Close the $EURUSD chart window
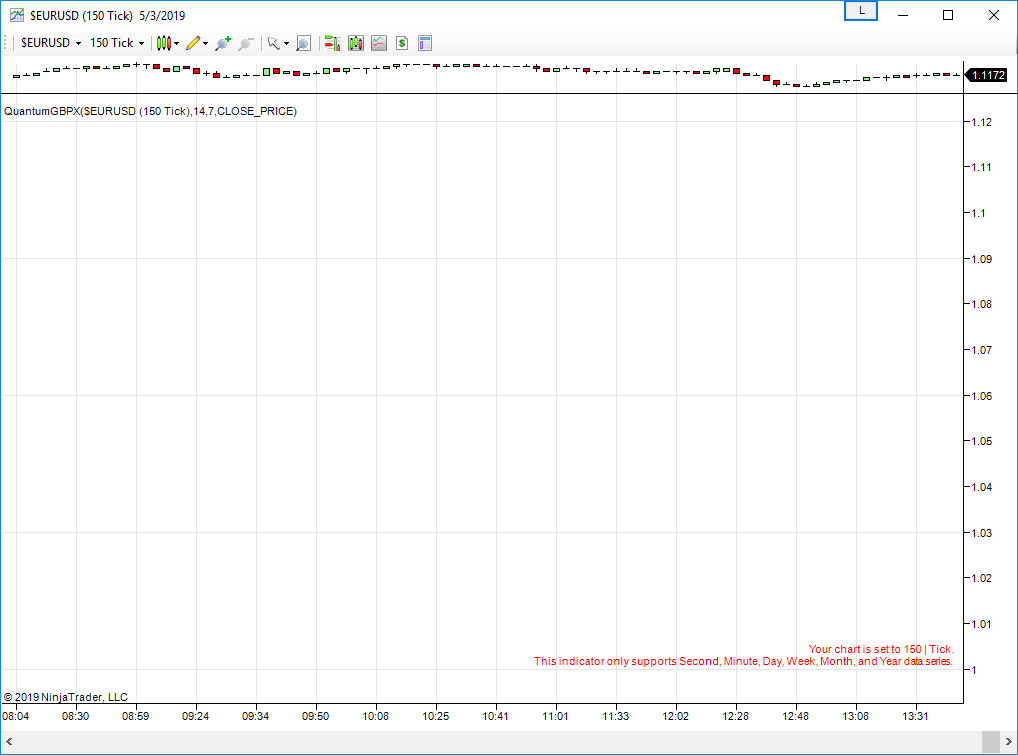This screenshot has height=755, width=1018. pyautogui.click(x=993, y=15)
